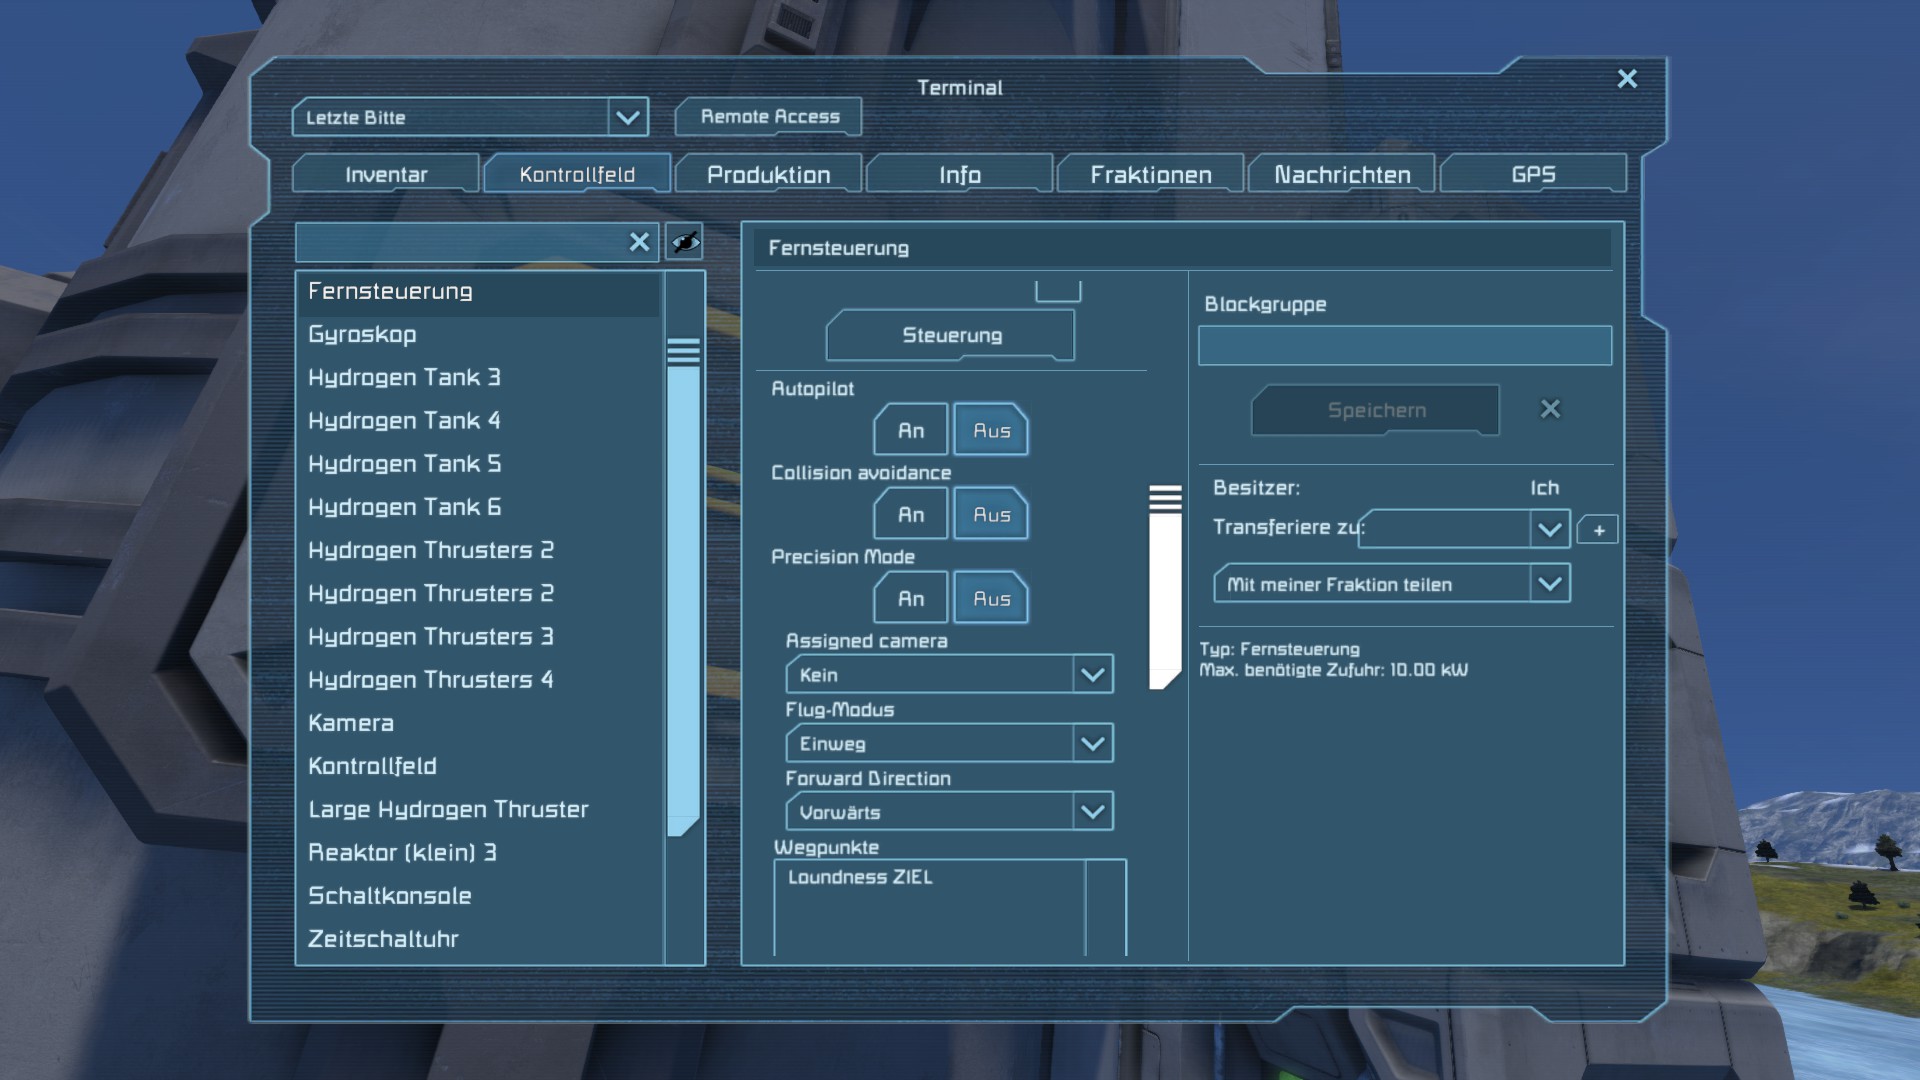Screen dimensions: 1920x1080
Task: Click the Remote Access button
Action: click(x=769, y=117)
